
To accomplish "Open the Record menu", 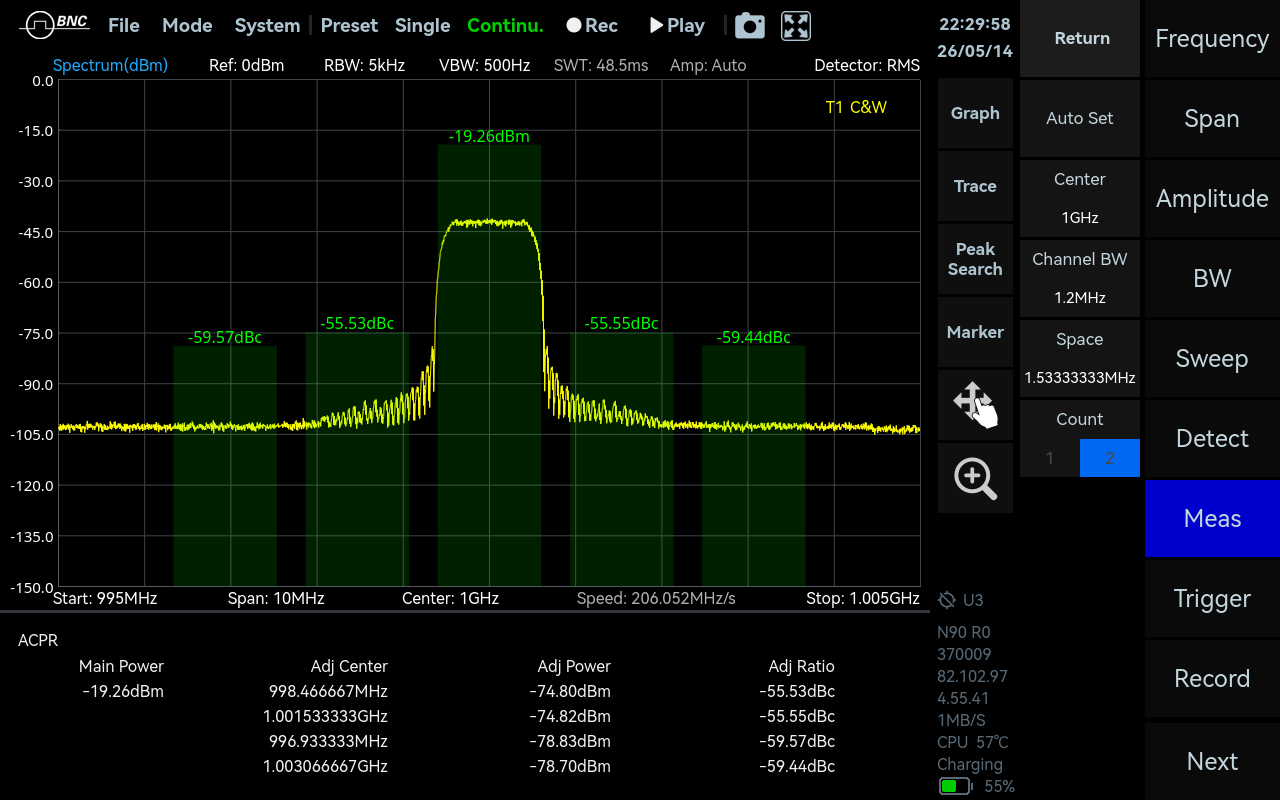I will click(1212, 678).
